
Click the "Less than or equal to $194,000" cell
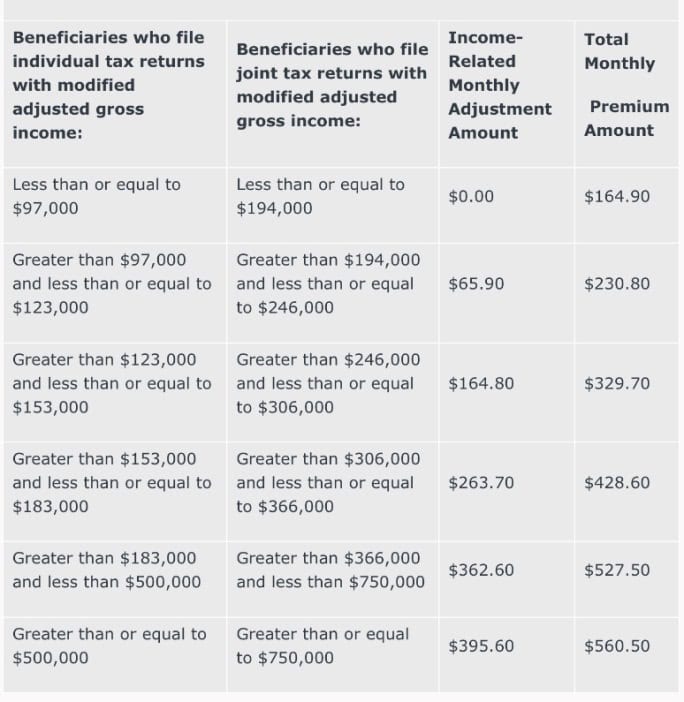click(x=320, y=196)
